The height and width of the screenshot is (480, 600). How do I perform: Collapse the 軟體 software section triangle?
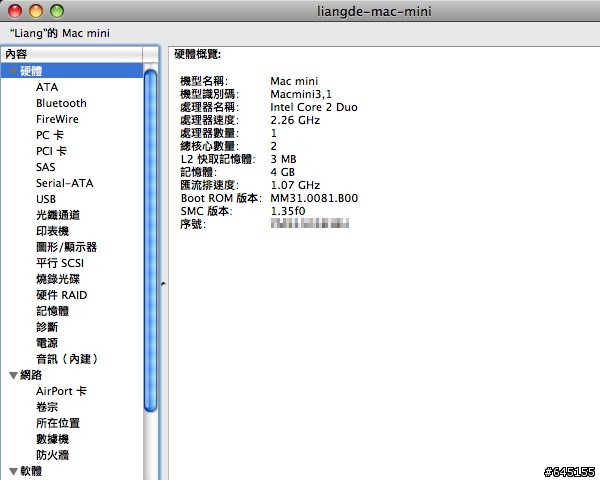click(x=14, y=471)
